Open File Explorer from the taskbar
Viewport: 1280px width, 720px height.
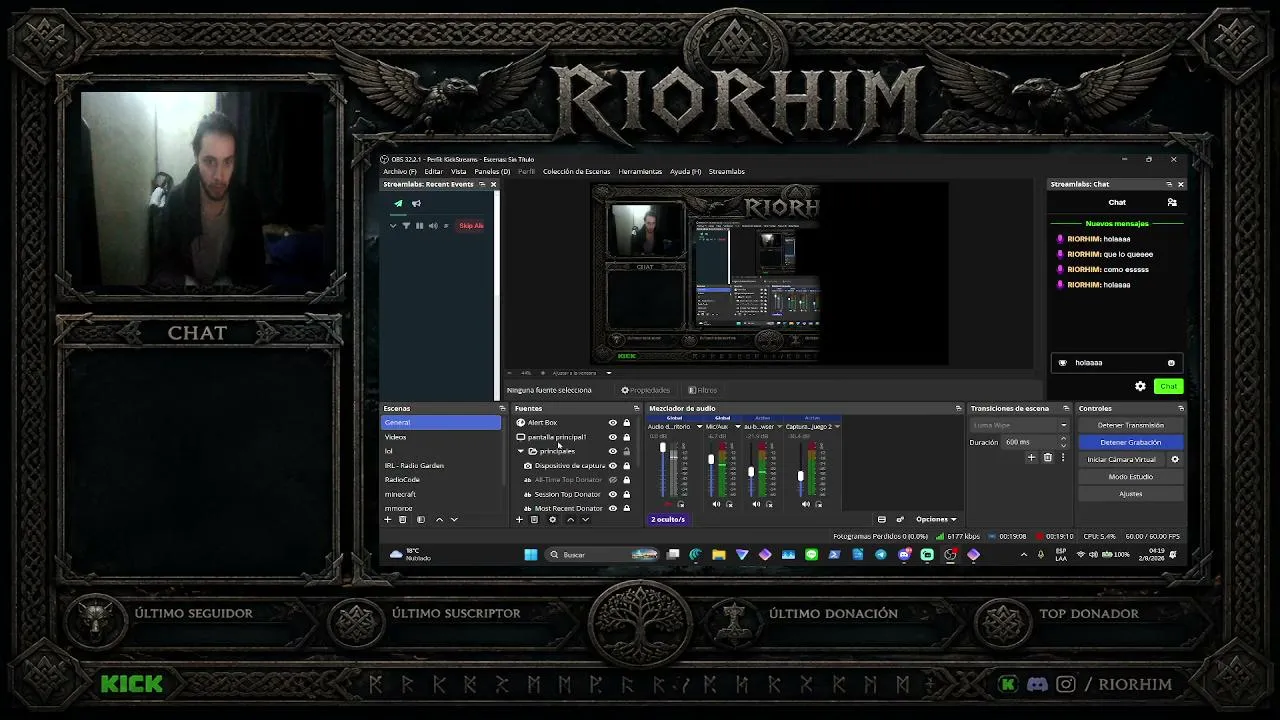coord(718,555)
